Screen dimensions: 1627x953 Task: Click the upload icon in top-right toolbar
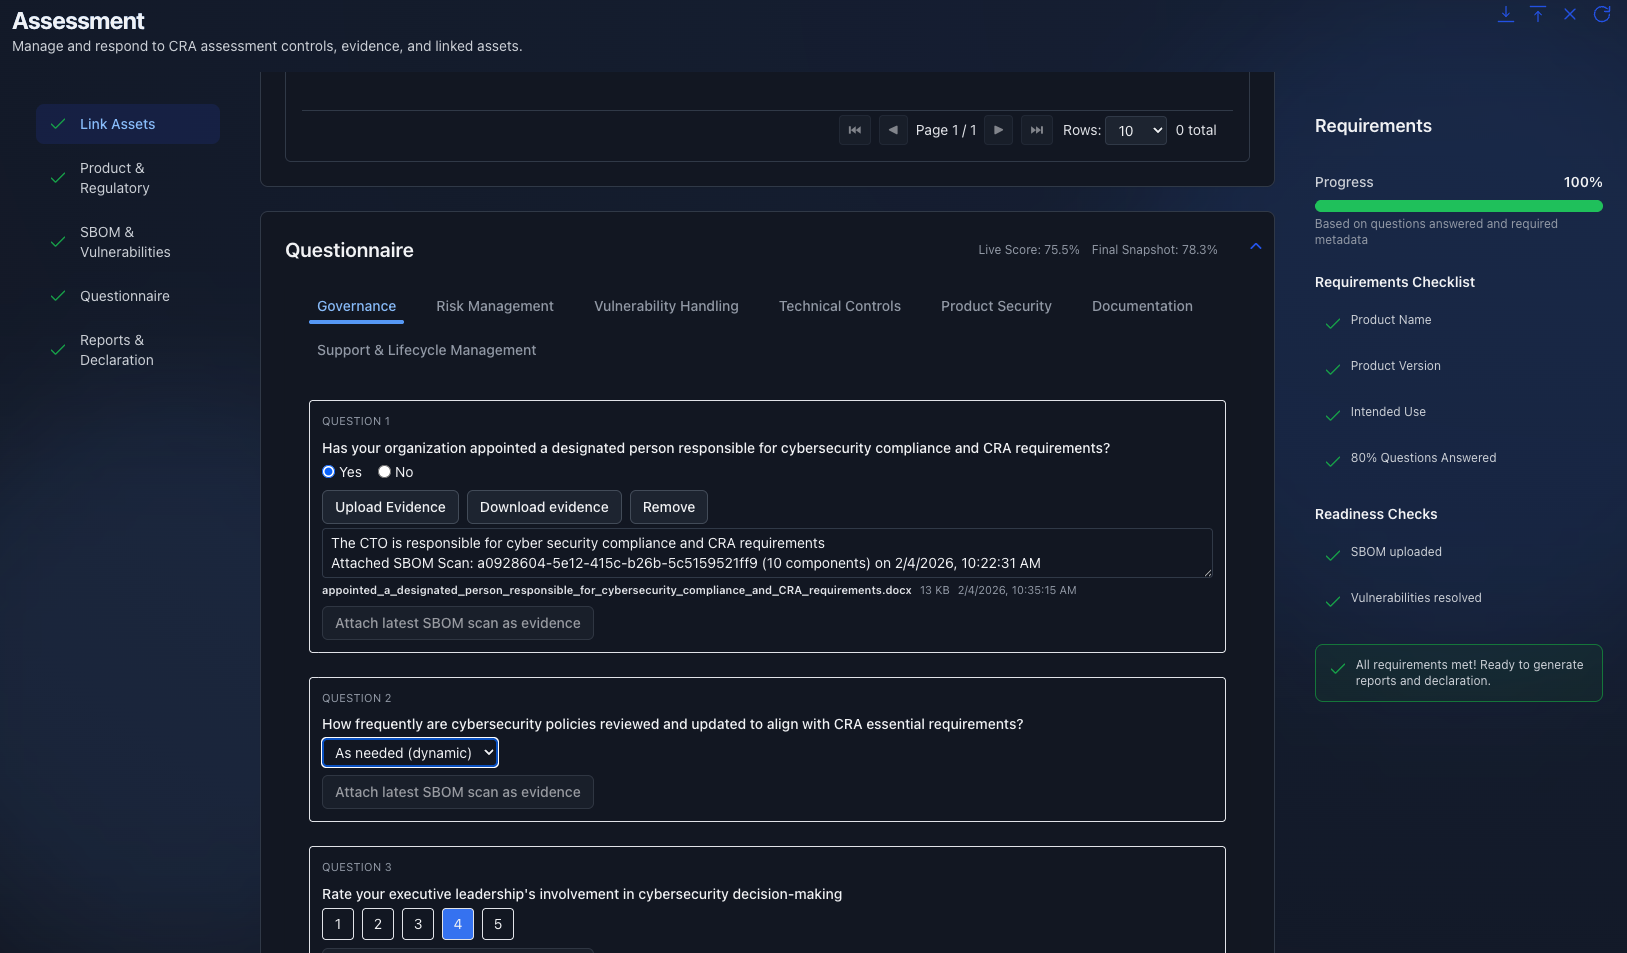click(x=1537, y=14)
